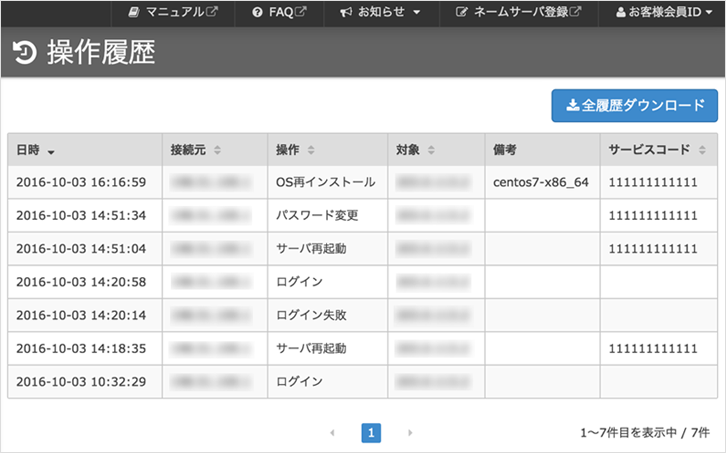The width and height of the screenshot is (726, 453).
Task: Expand the お知らせ notifications dropdown
Action: point(380,13)
